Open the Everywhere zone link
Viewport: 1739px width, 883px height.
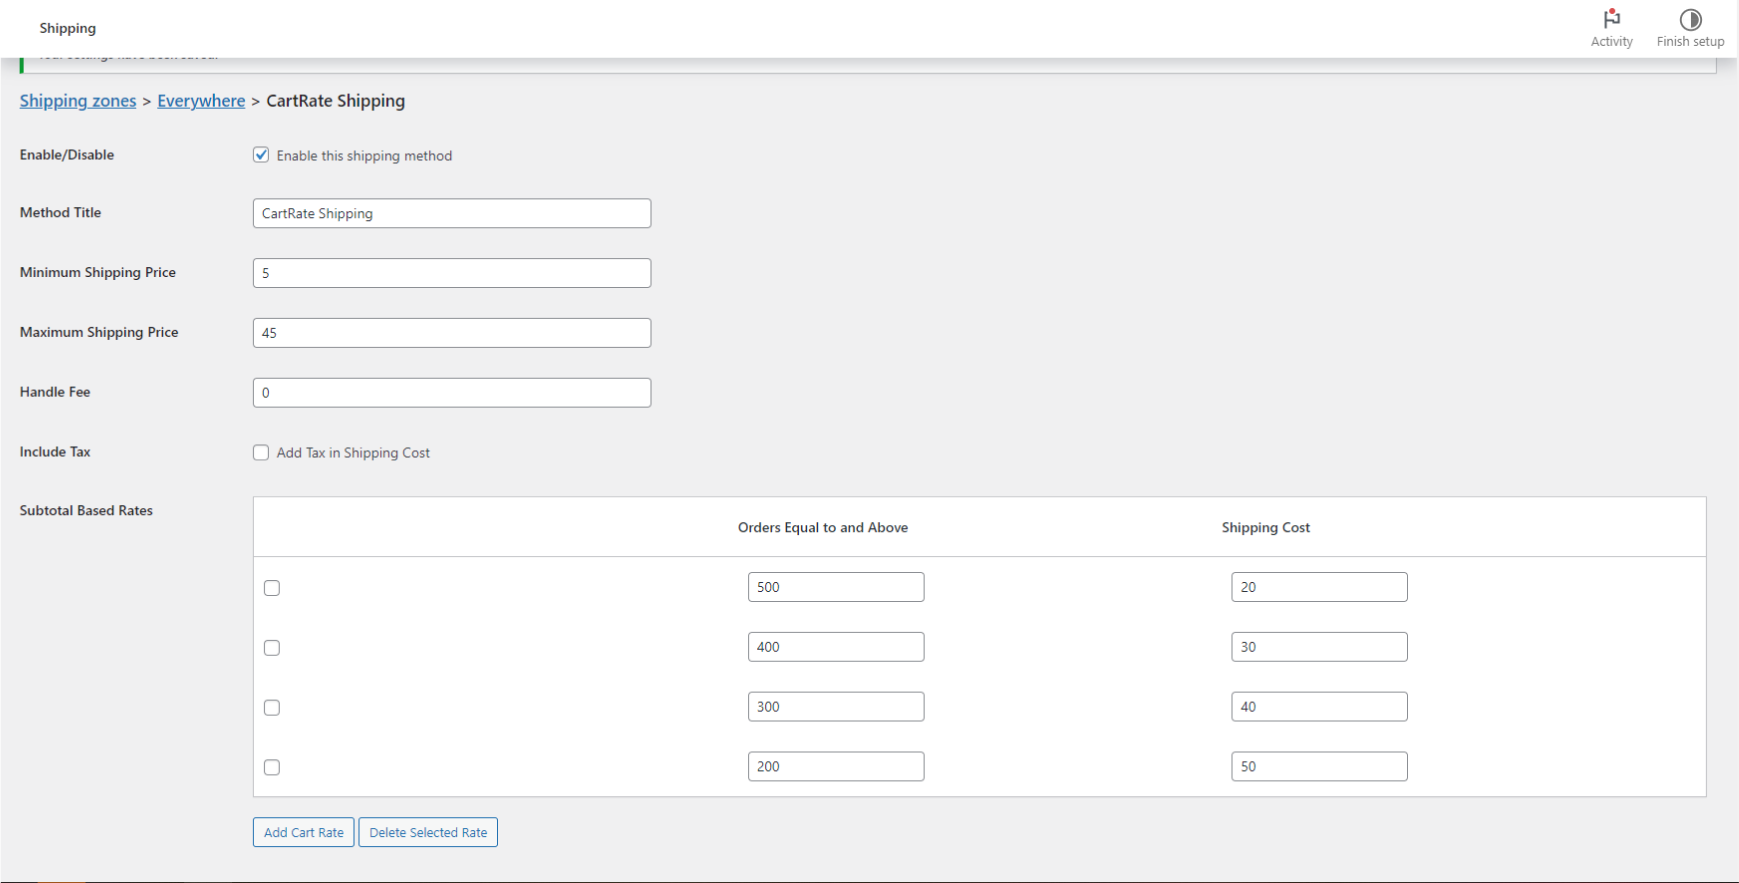(201, 101)
